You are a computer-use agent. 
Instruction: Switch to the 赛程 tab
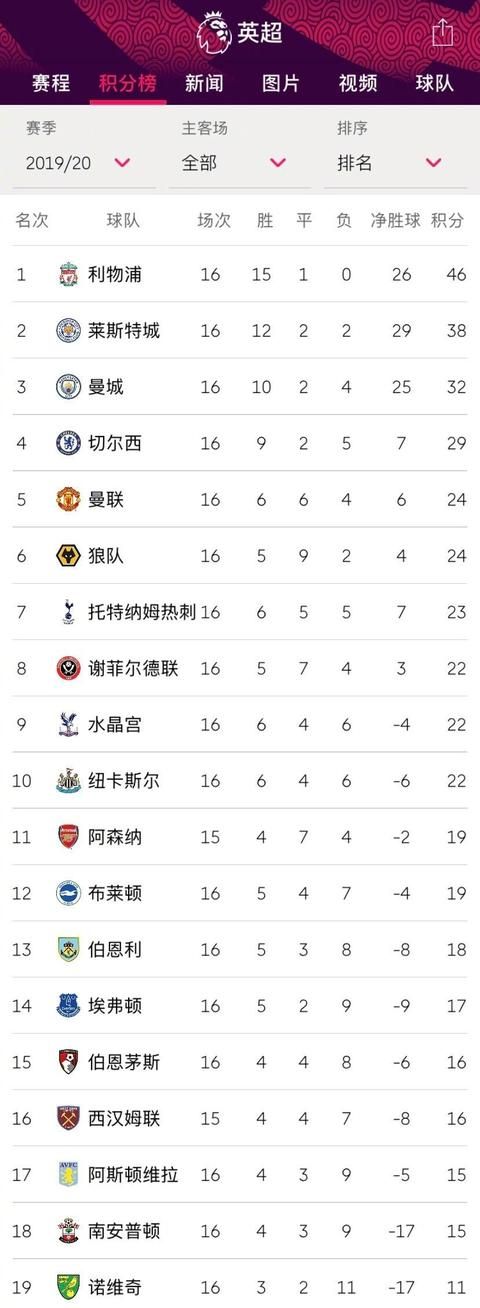51,83
